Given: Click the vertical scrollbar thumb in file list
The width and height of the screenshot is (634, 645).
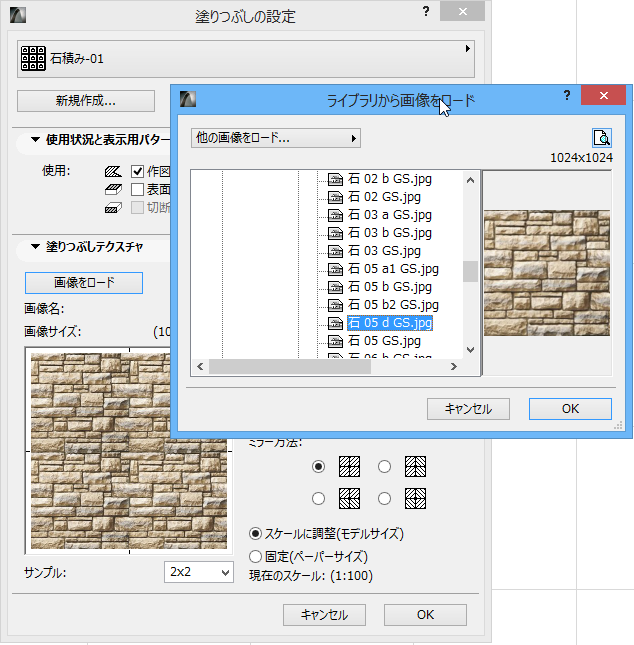Looking at the screenshot, I should pyautogui.click(x=471, y=271).
